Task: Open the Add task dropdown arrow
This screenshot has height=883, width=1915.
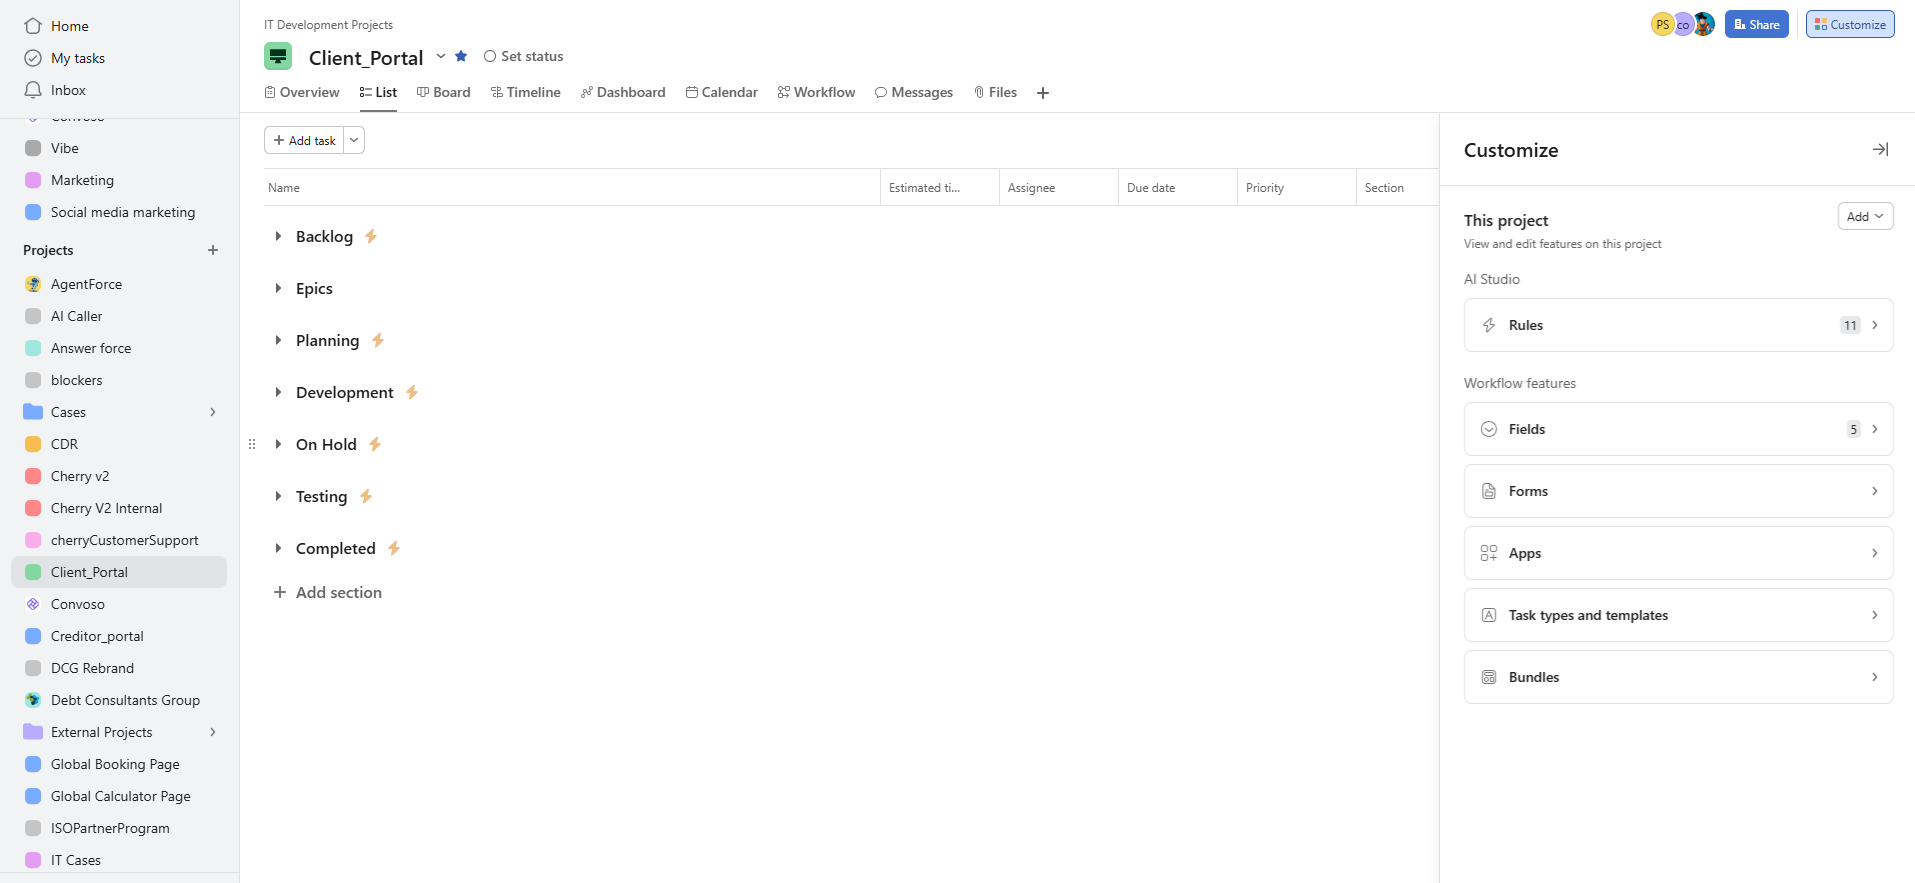Action: coord(354,140)
